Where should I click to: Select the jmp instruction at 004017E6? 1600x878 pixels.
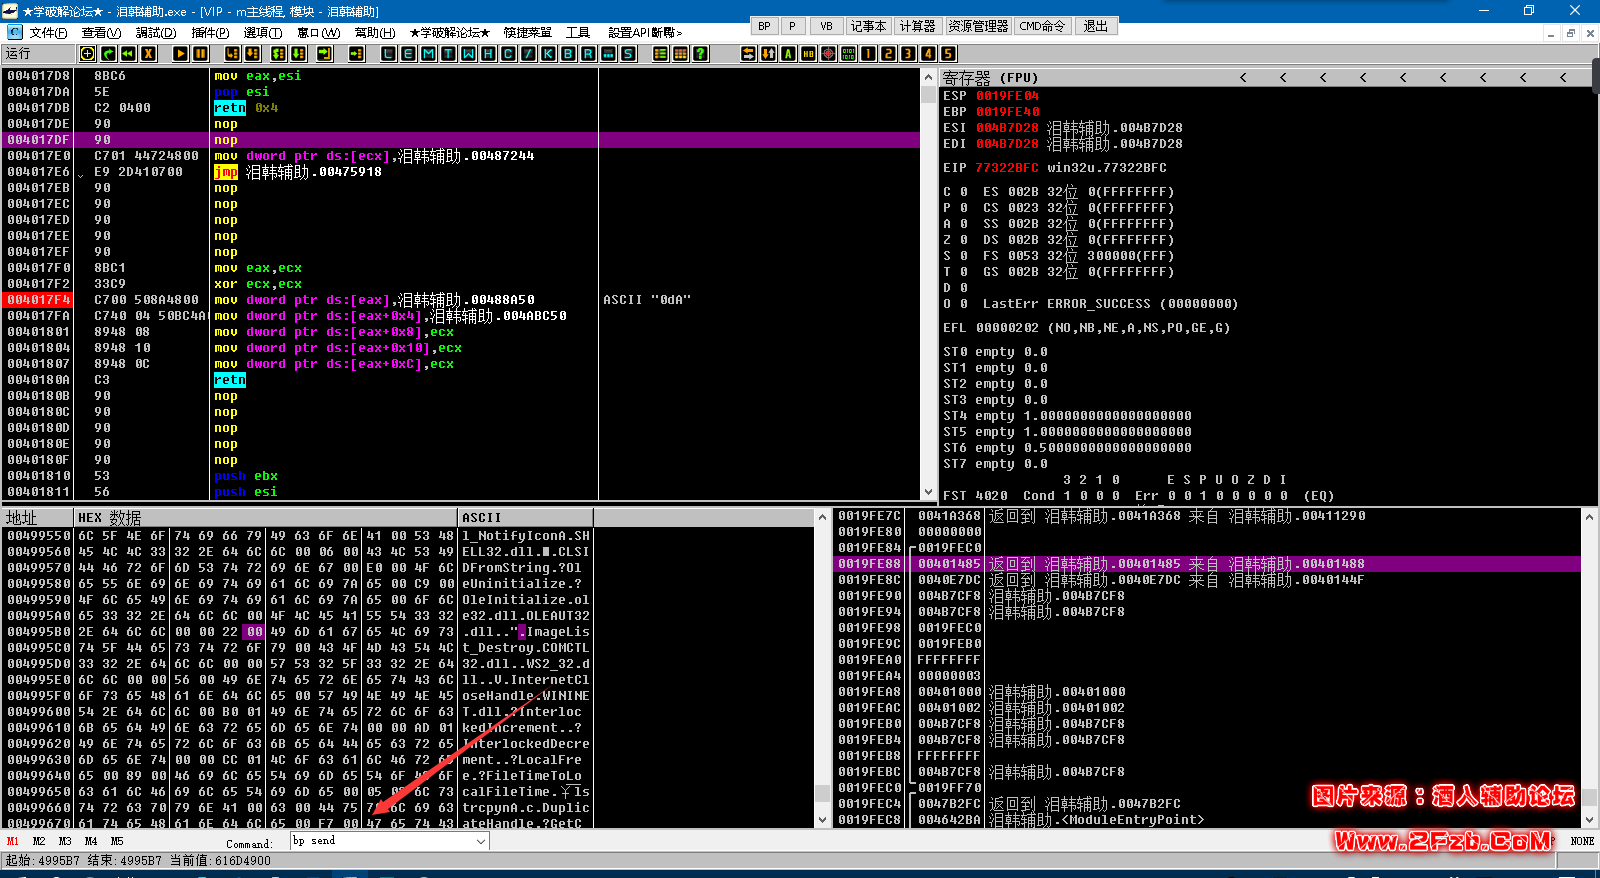coord(226,172)
